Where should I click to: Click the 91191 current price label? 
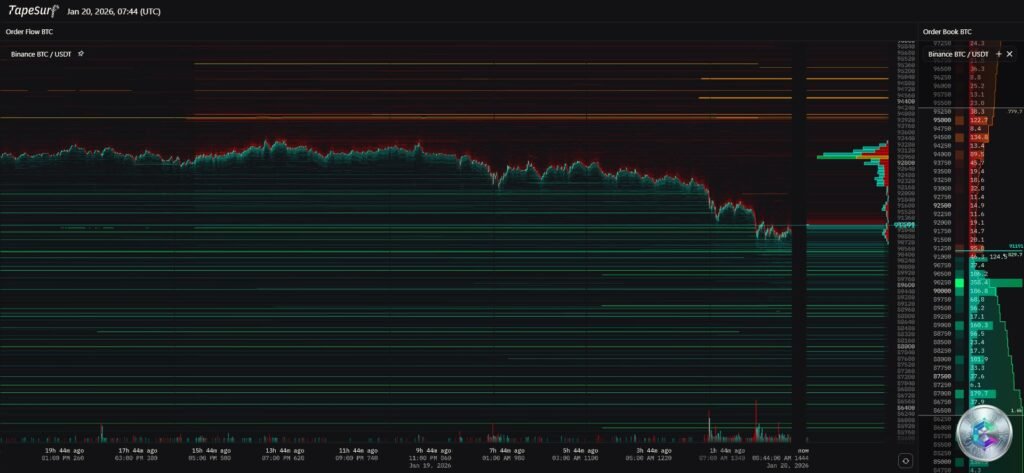click(1015, 246)
